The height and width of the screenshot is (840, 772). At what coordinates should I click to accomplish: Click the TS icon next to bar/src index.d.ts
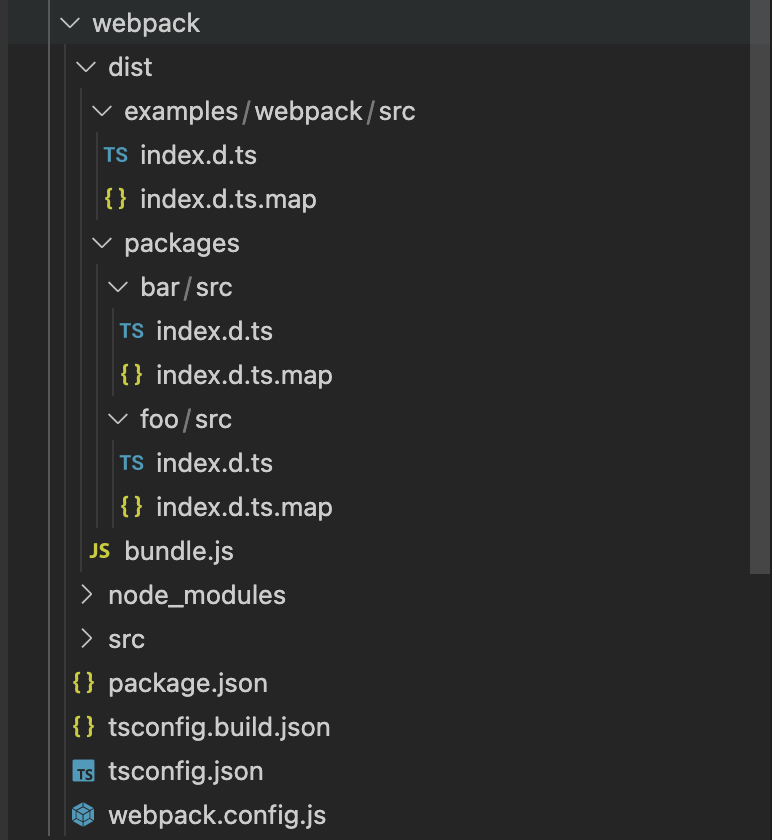click(131, 331)
